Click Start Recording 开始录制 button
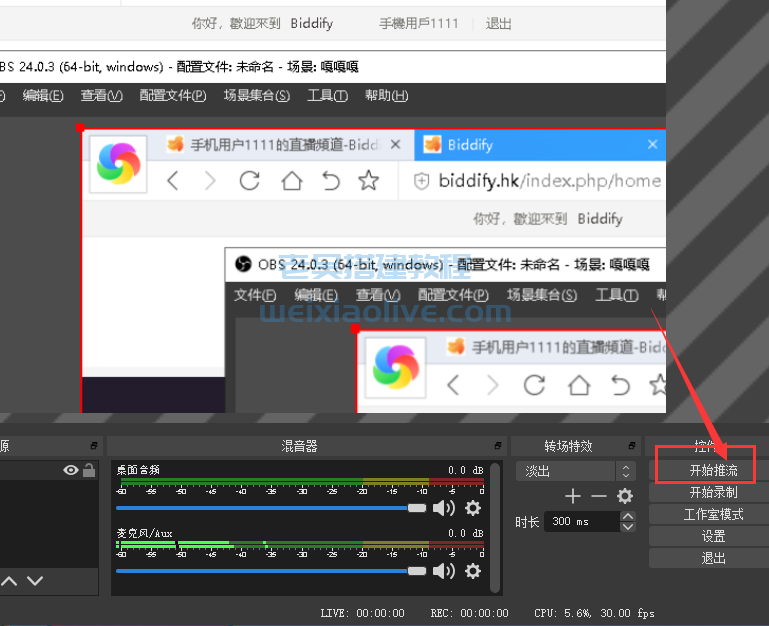769x626 pixels. (713, 492)
